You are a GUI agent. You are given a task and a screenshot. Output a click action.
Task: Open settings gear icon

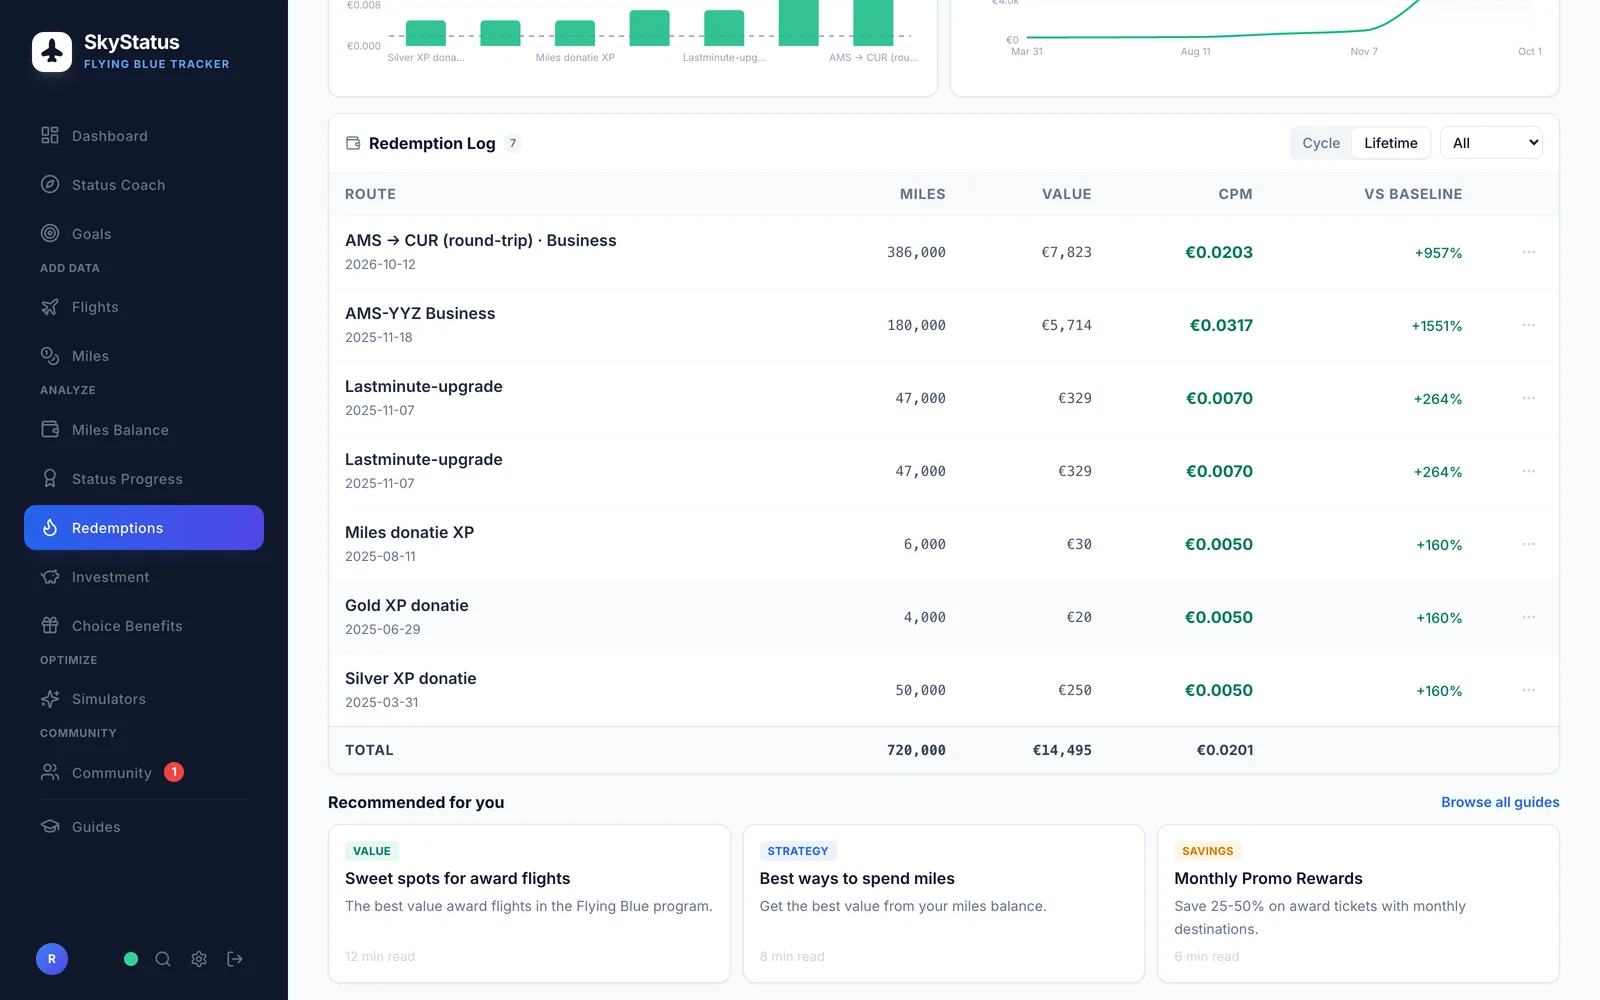[x=199, y=959]
